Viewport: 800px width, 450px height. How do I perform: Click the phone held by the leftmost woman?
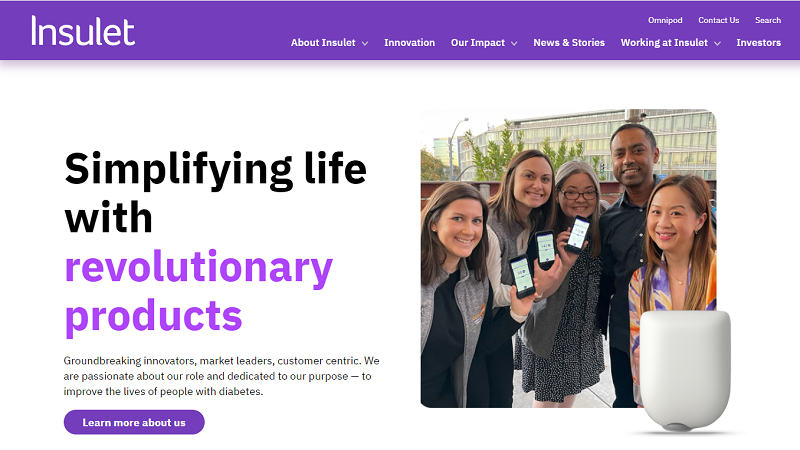(521, 275)
